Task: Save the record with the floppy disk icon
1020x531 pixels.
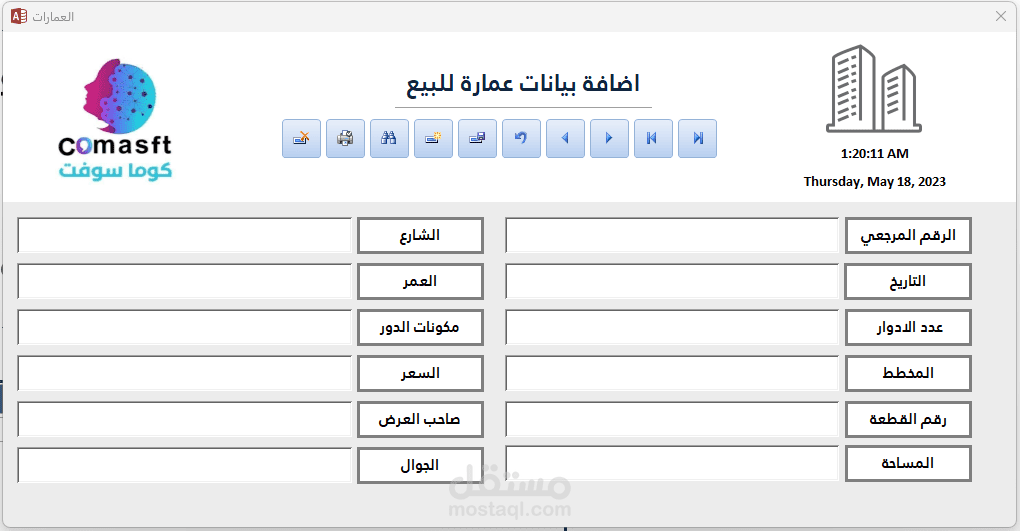Action: [477, 139]
